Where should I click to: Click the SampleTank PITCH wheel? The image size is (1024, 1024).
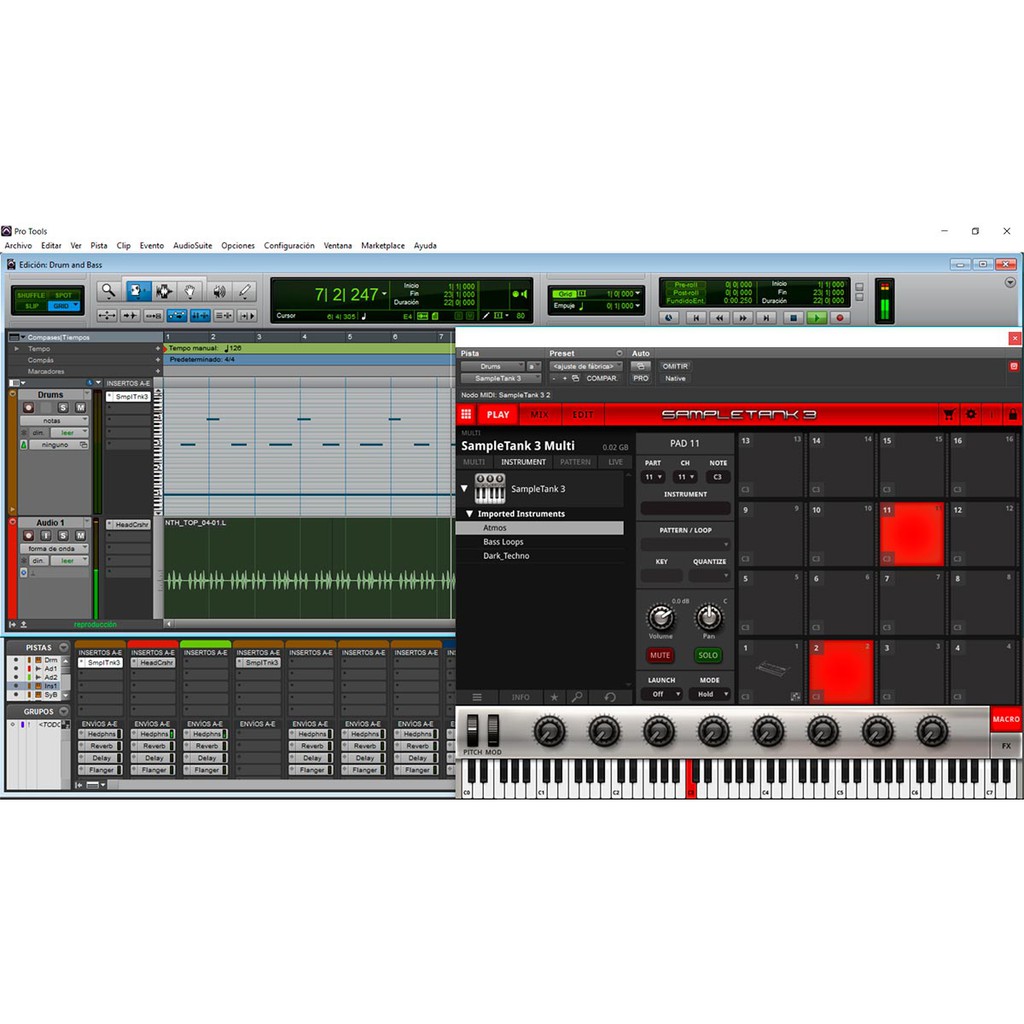point(472,730)
